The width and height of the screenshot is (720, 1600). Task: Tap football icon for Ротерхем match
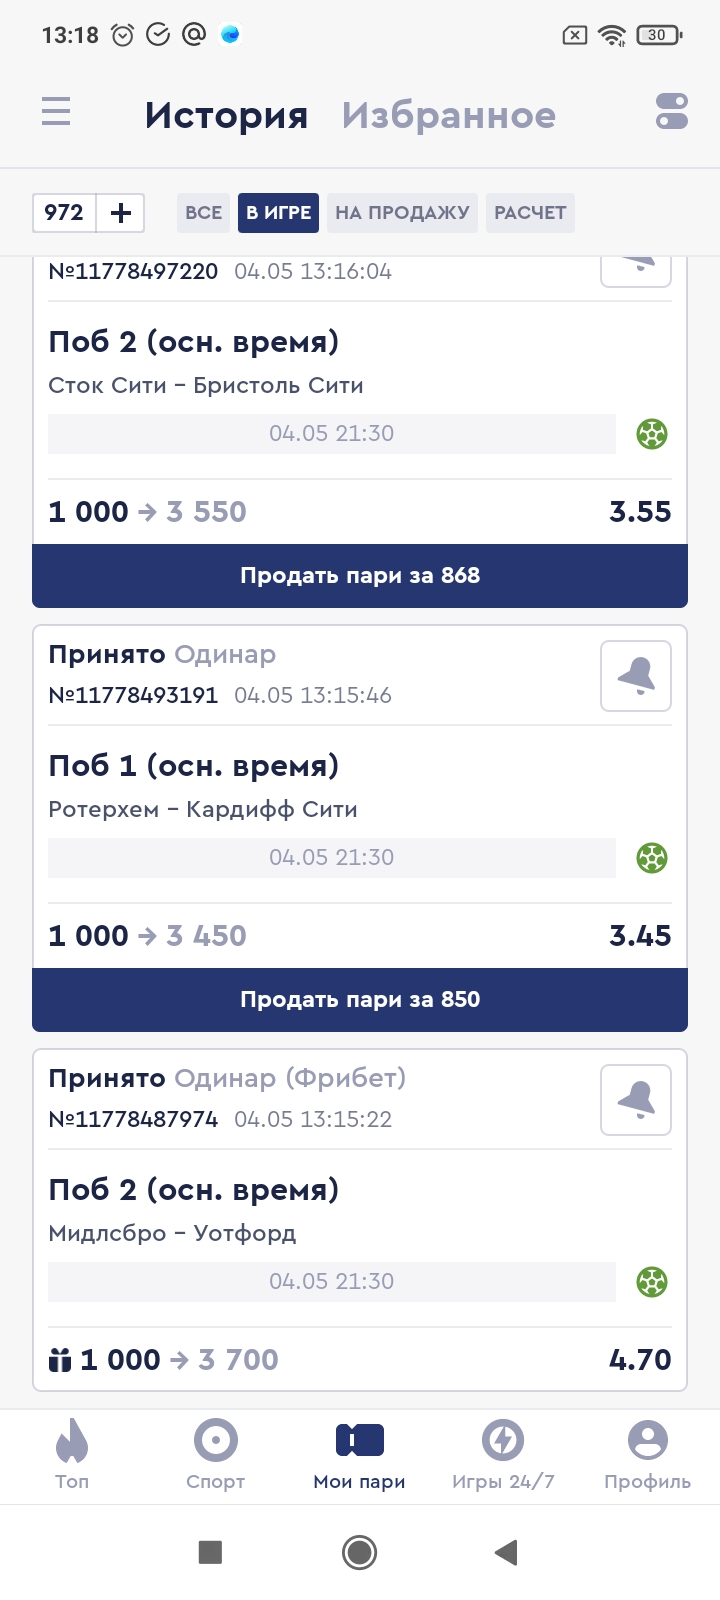[652, 858]
